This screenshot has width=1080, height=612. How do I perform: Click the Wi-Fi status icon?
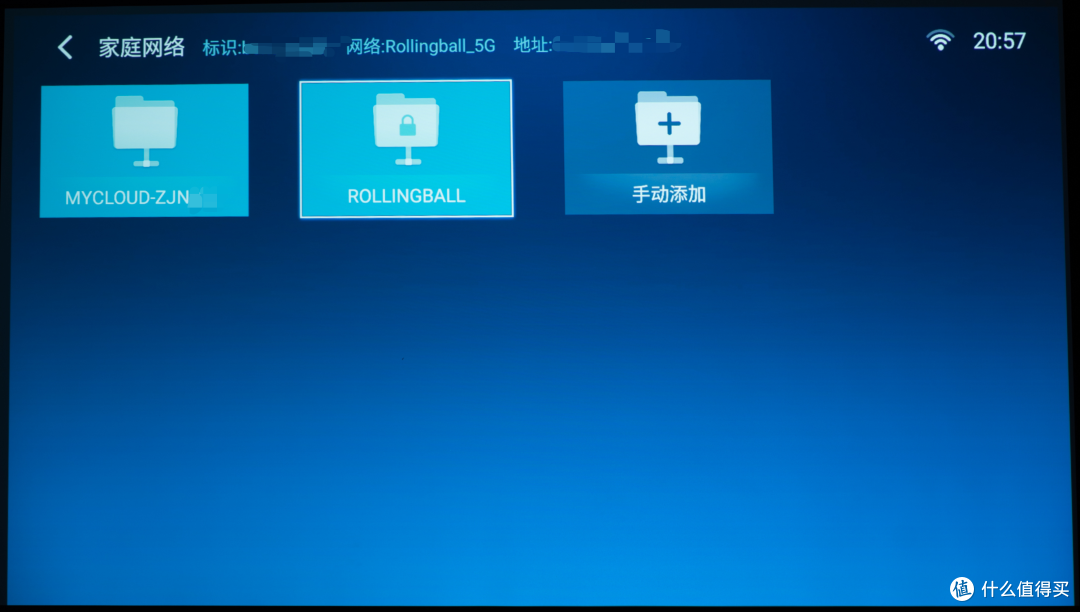[x=940, y=41]
